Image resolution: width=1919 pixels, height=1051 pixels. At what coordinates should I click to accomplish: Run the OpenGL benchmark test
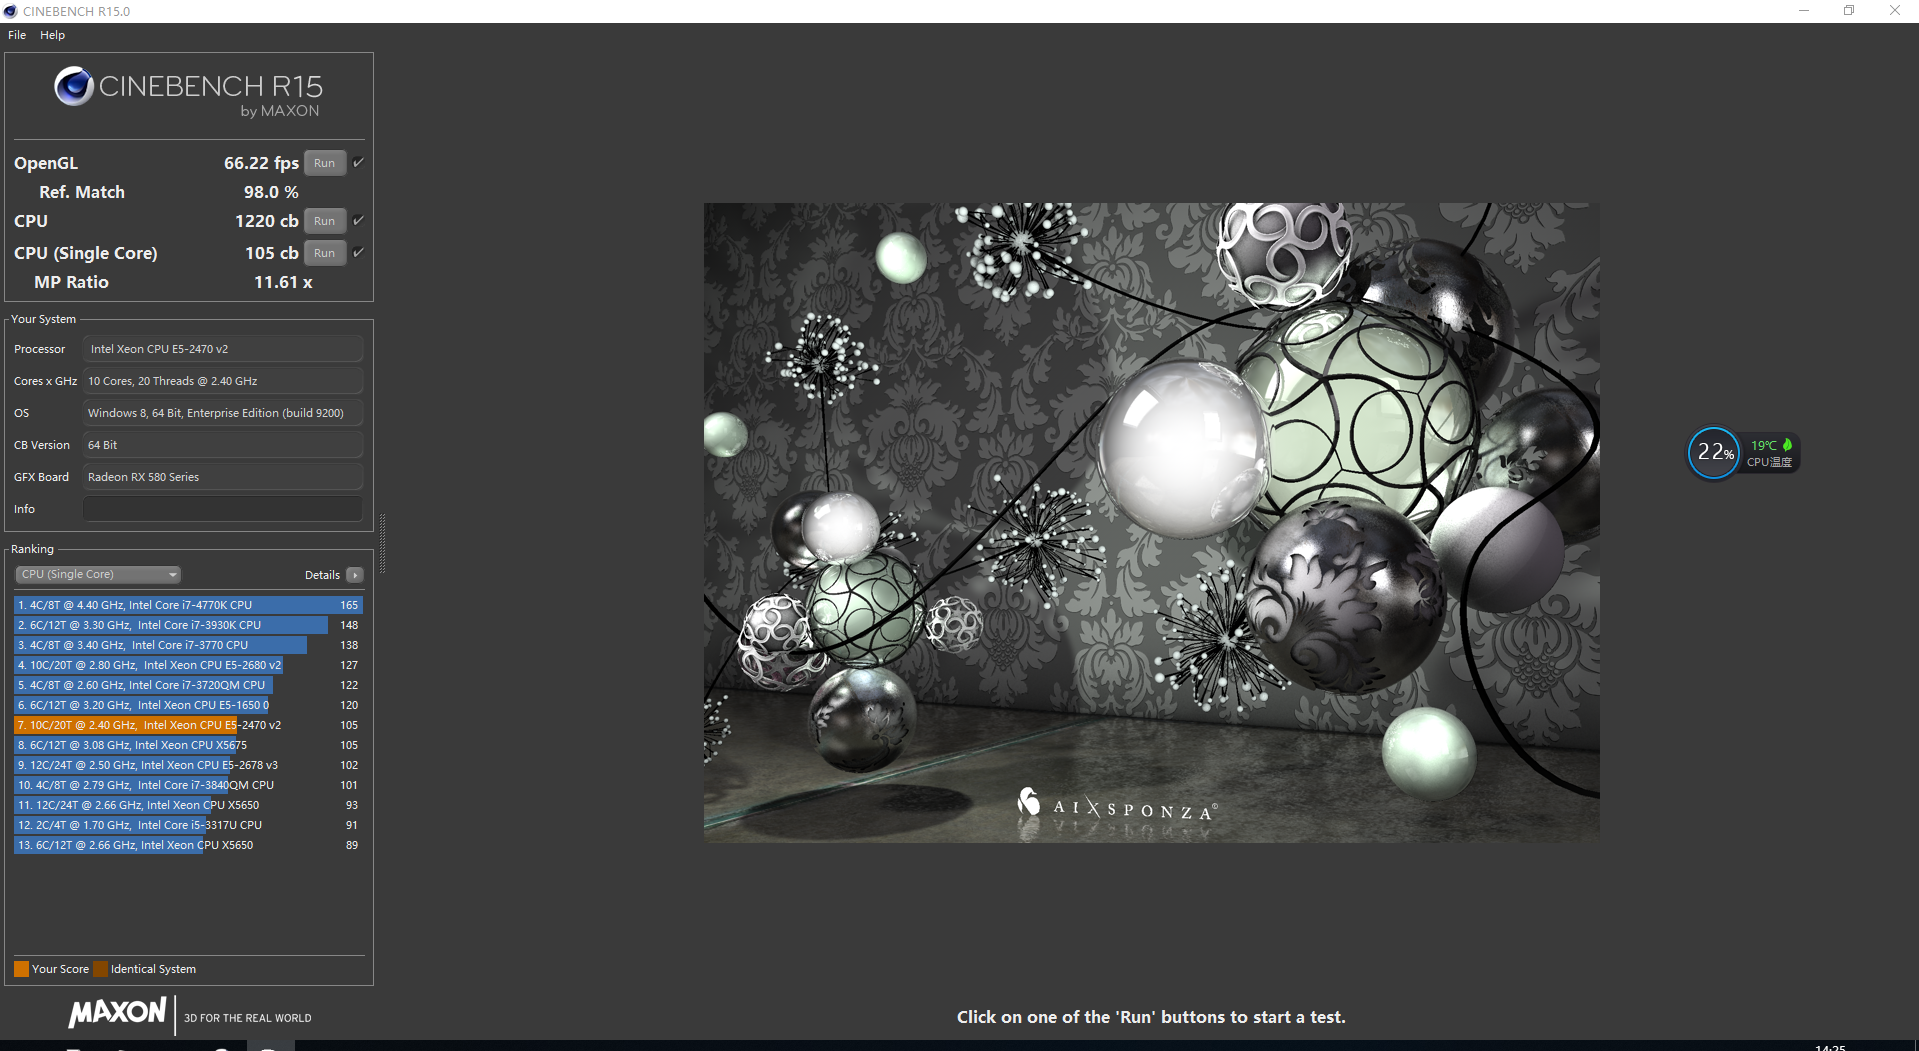click(x=325, y=163)
